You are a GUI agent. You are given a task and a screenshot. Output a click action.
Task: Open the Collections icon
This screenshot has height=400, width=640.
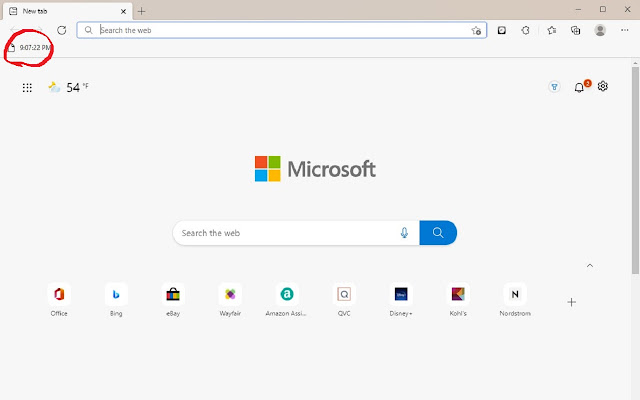click(576, 30)
